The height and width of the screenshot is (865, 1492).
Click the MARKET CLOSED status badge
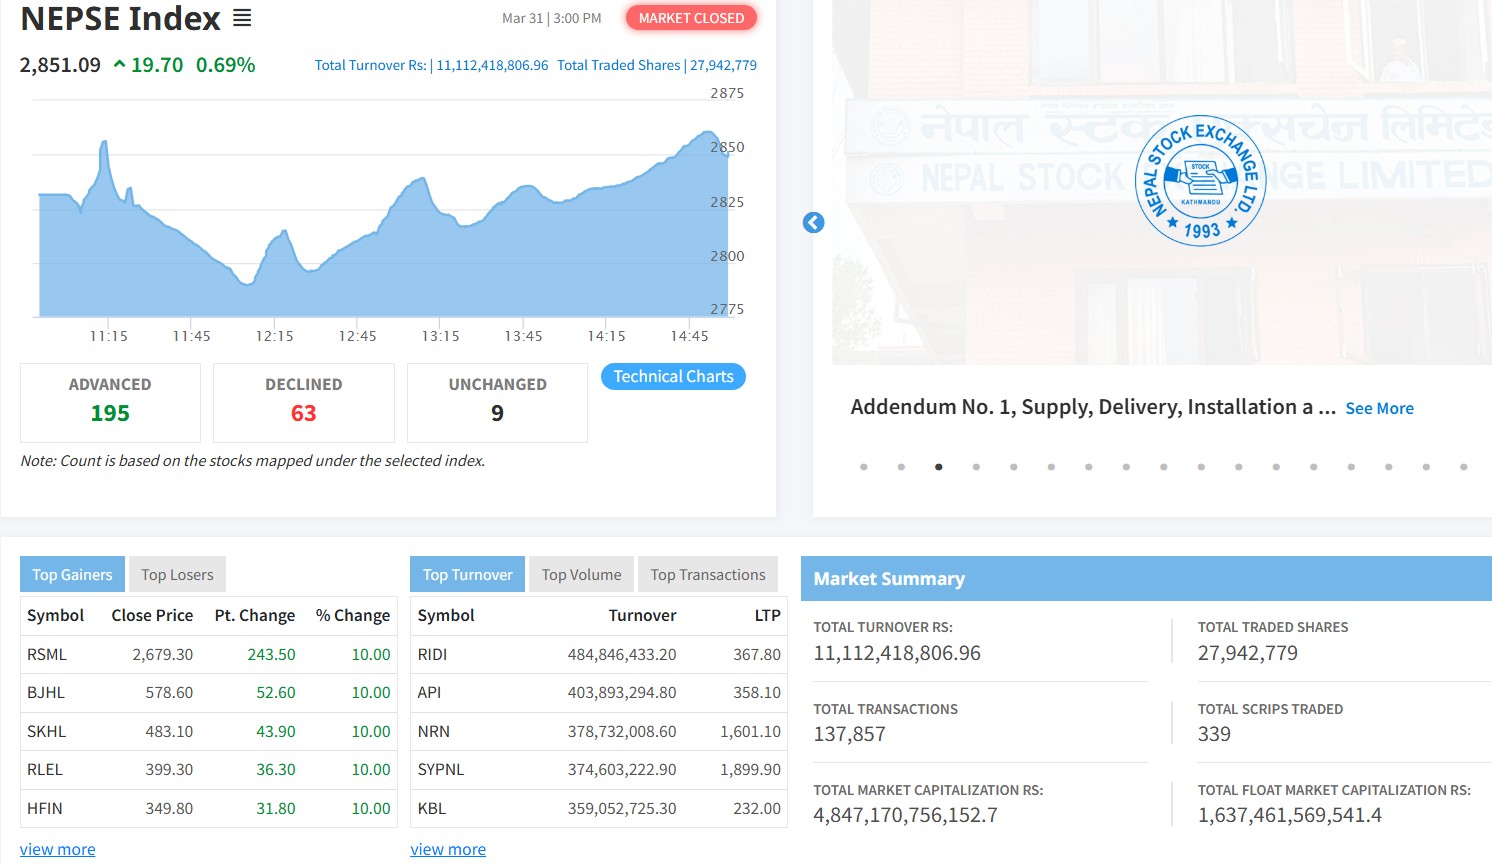click(x=691, y=18)
